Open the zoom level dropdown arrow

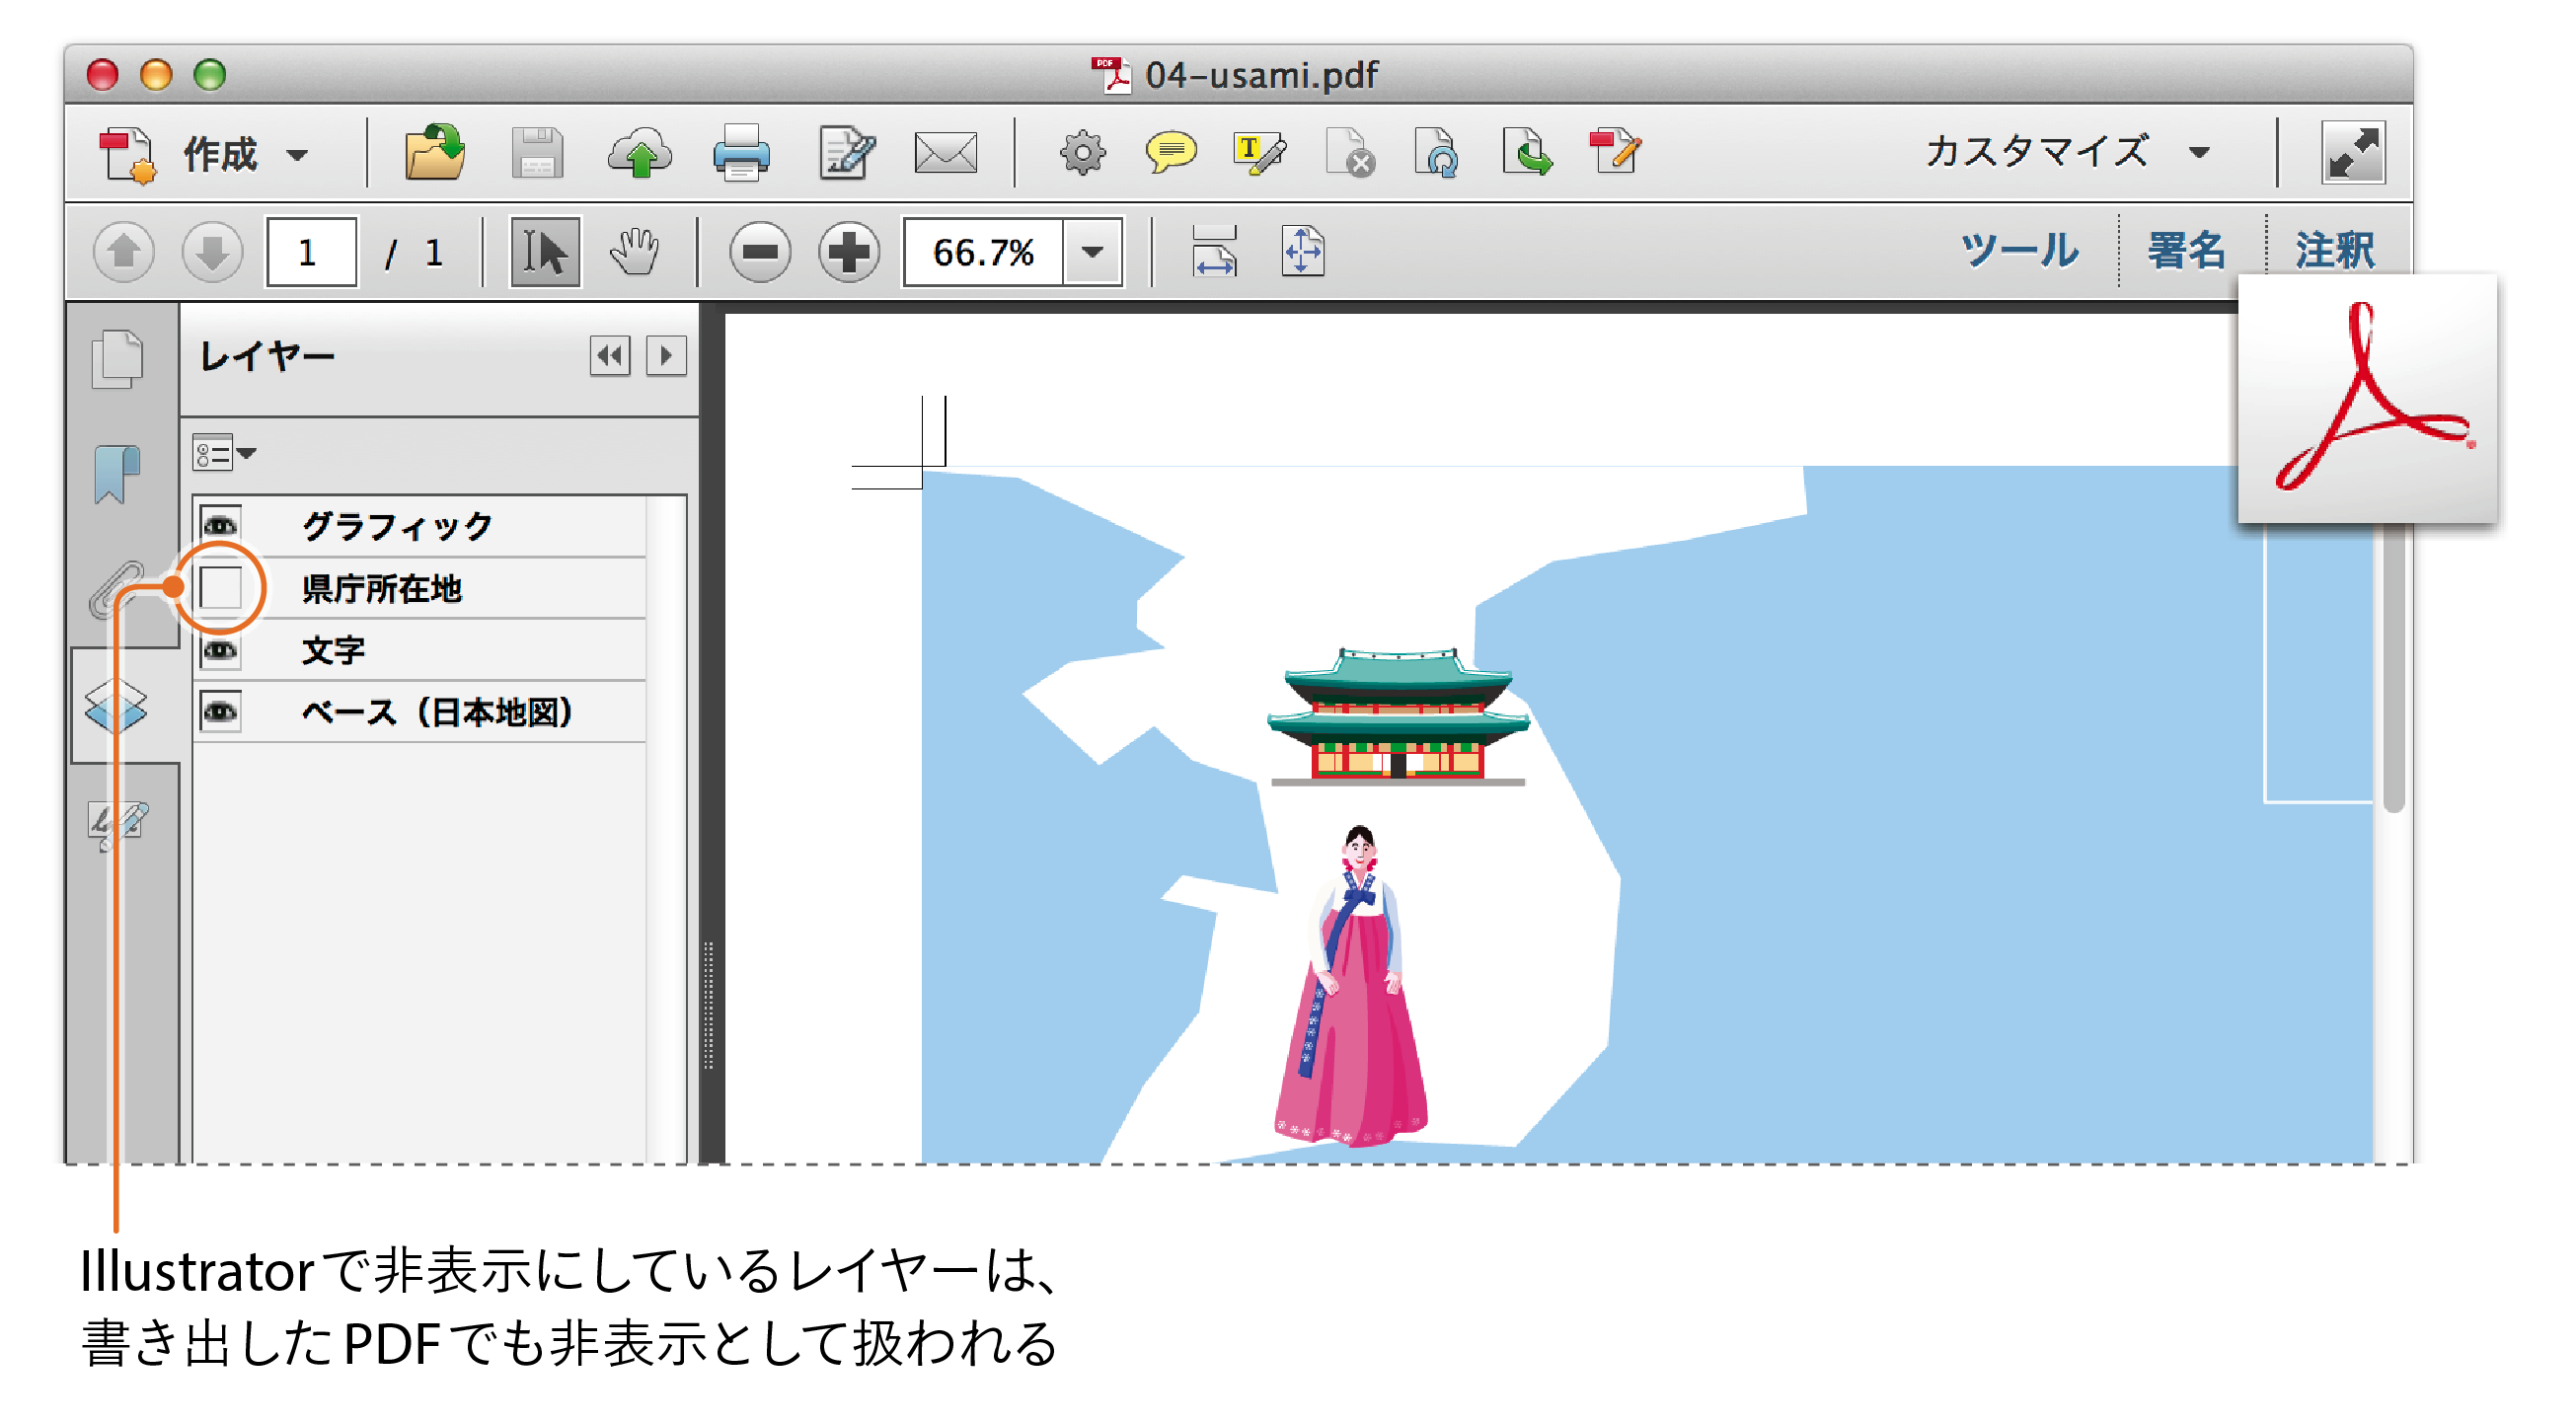coord(1093,252)
